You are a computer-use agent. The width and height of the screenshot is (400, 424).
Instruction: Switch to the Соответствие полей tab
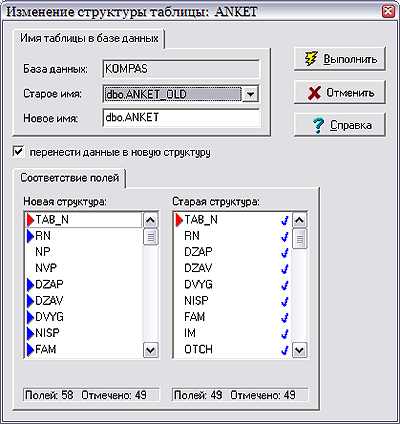pyautogui.click(x=69, y=178)
